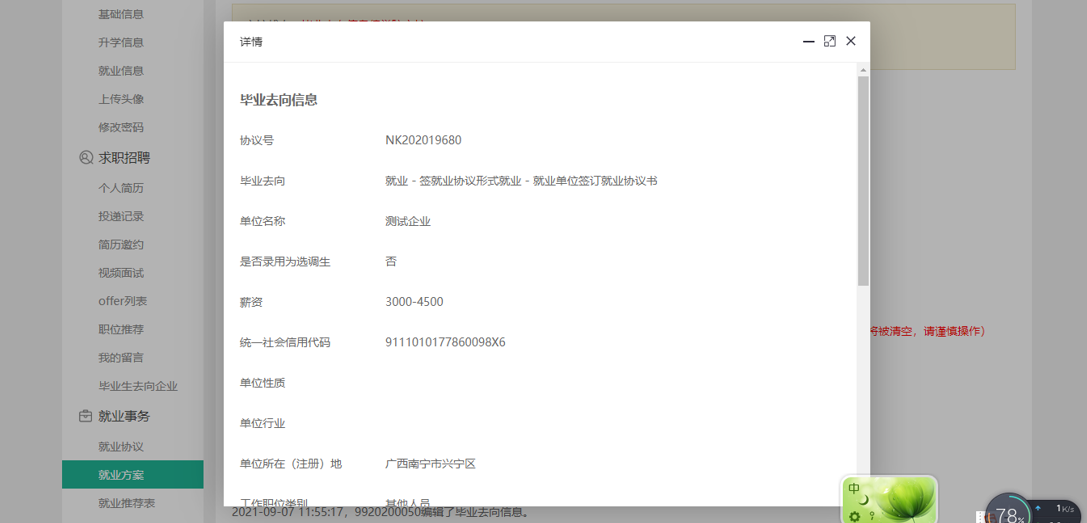The image size is (1087, 523).
Task: Select 视频面试 in the sidebar
Action: (x=121, y=273)
